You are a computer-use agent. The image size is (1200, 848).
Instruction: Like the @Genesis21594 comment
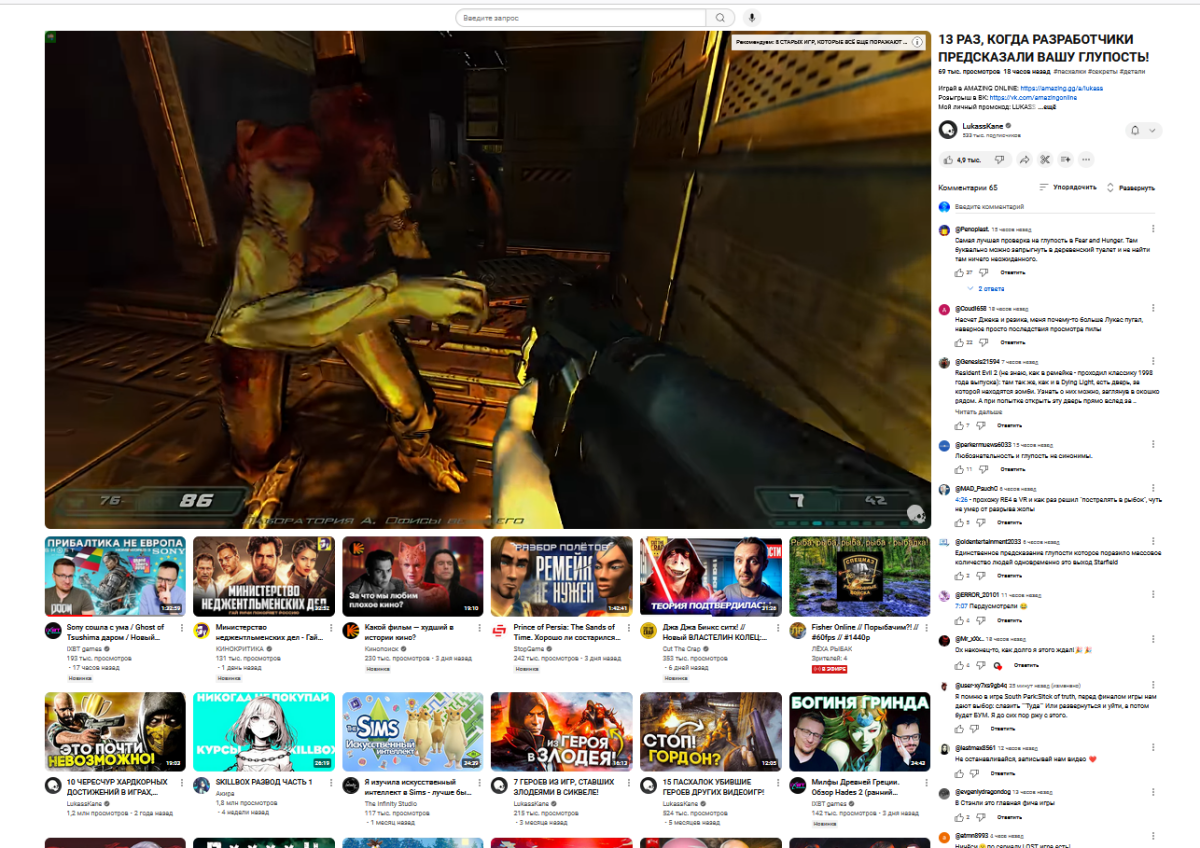[960, 426]
